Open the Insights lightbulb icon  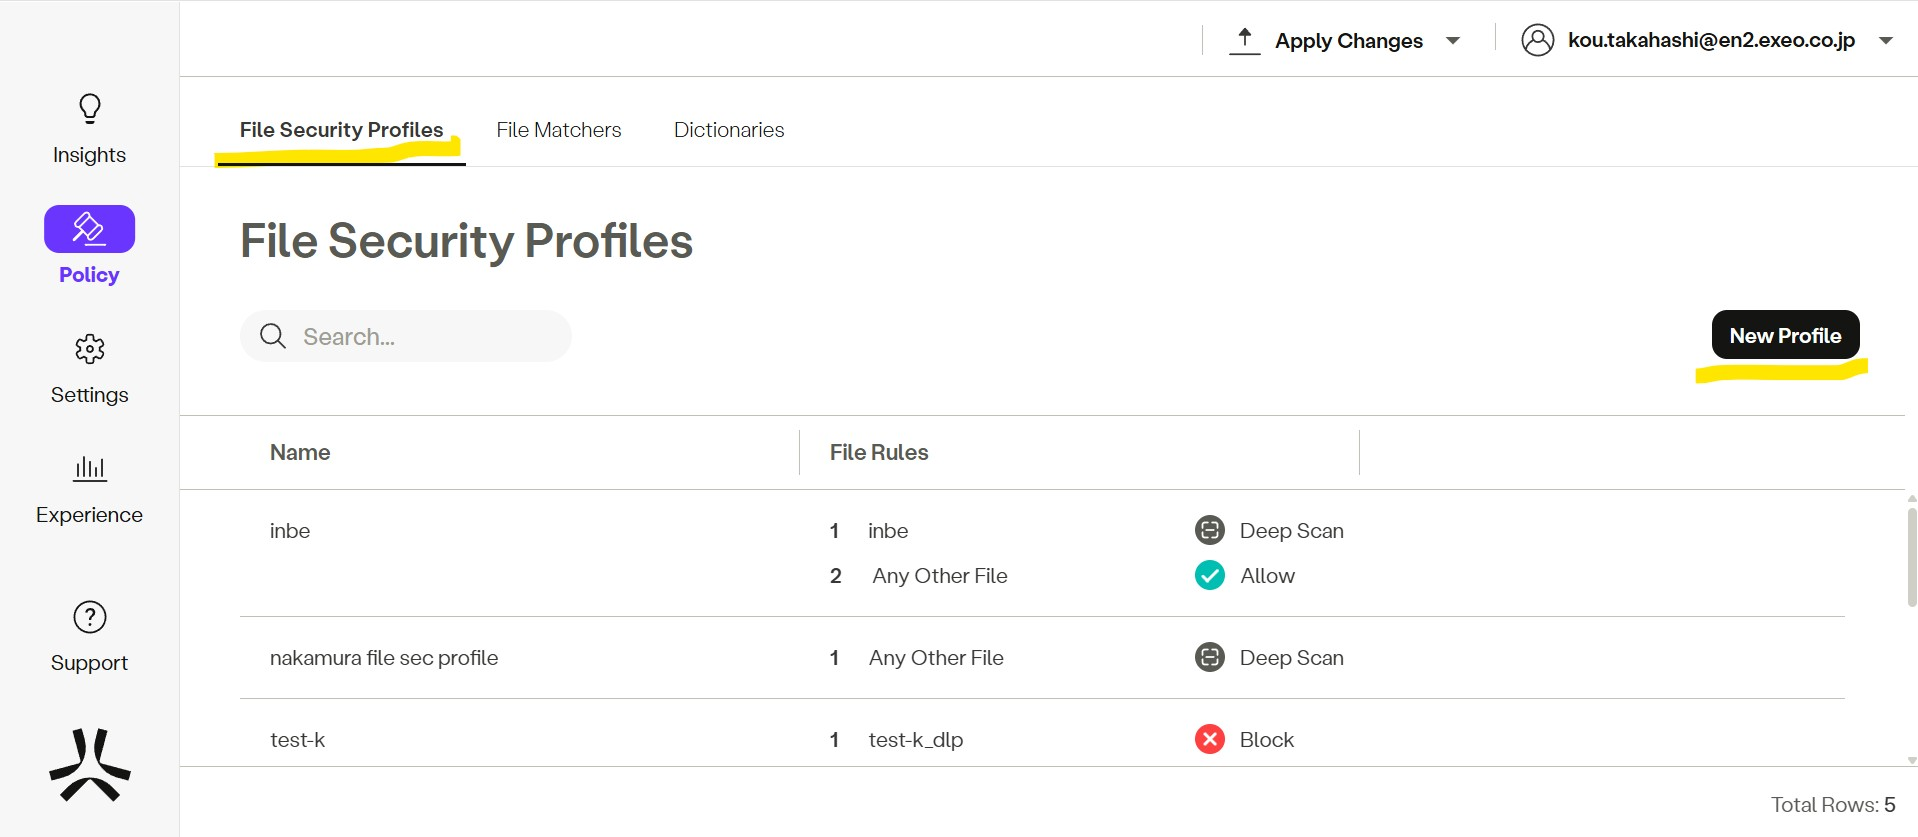[89, 108]
